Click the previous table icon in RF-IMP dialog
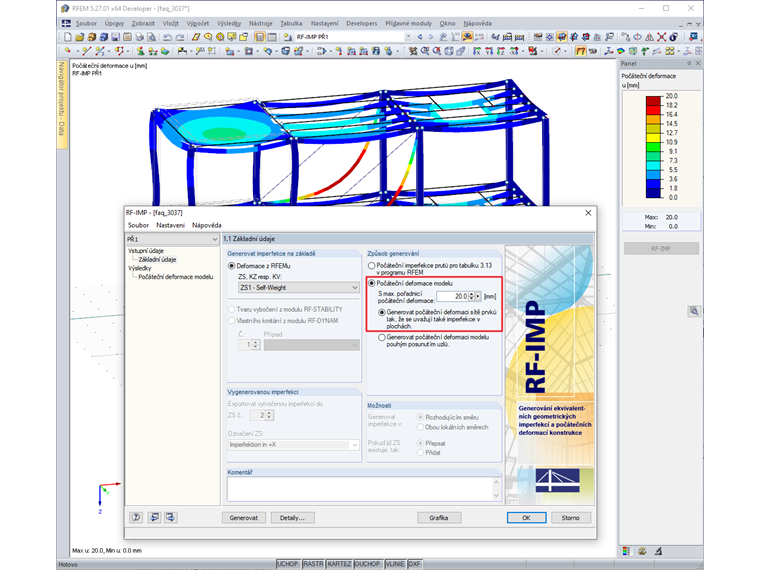Screen dimensions: 760x570 (154, 517)
